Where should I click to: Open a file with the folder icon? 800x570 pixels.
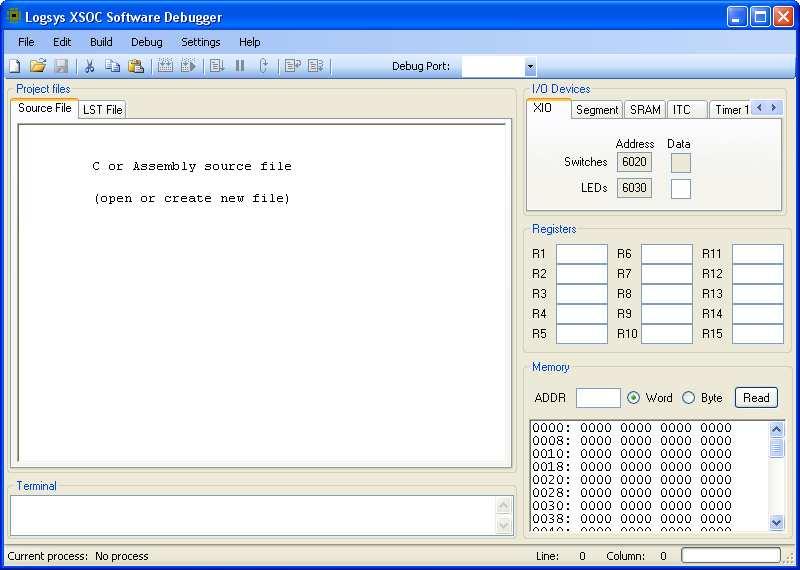pyautogui.click(x=38, y=66)
